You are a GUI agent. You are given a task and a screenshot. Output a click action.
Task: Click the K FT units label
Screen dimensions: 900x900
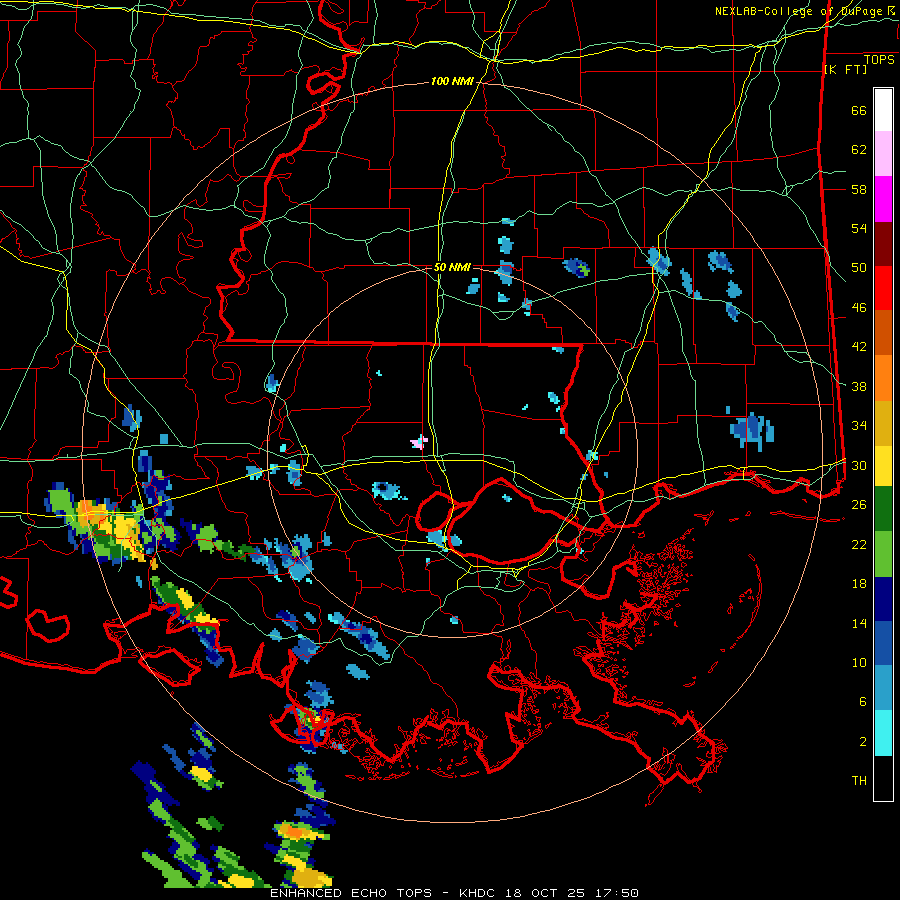click(x=845, y=69)
